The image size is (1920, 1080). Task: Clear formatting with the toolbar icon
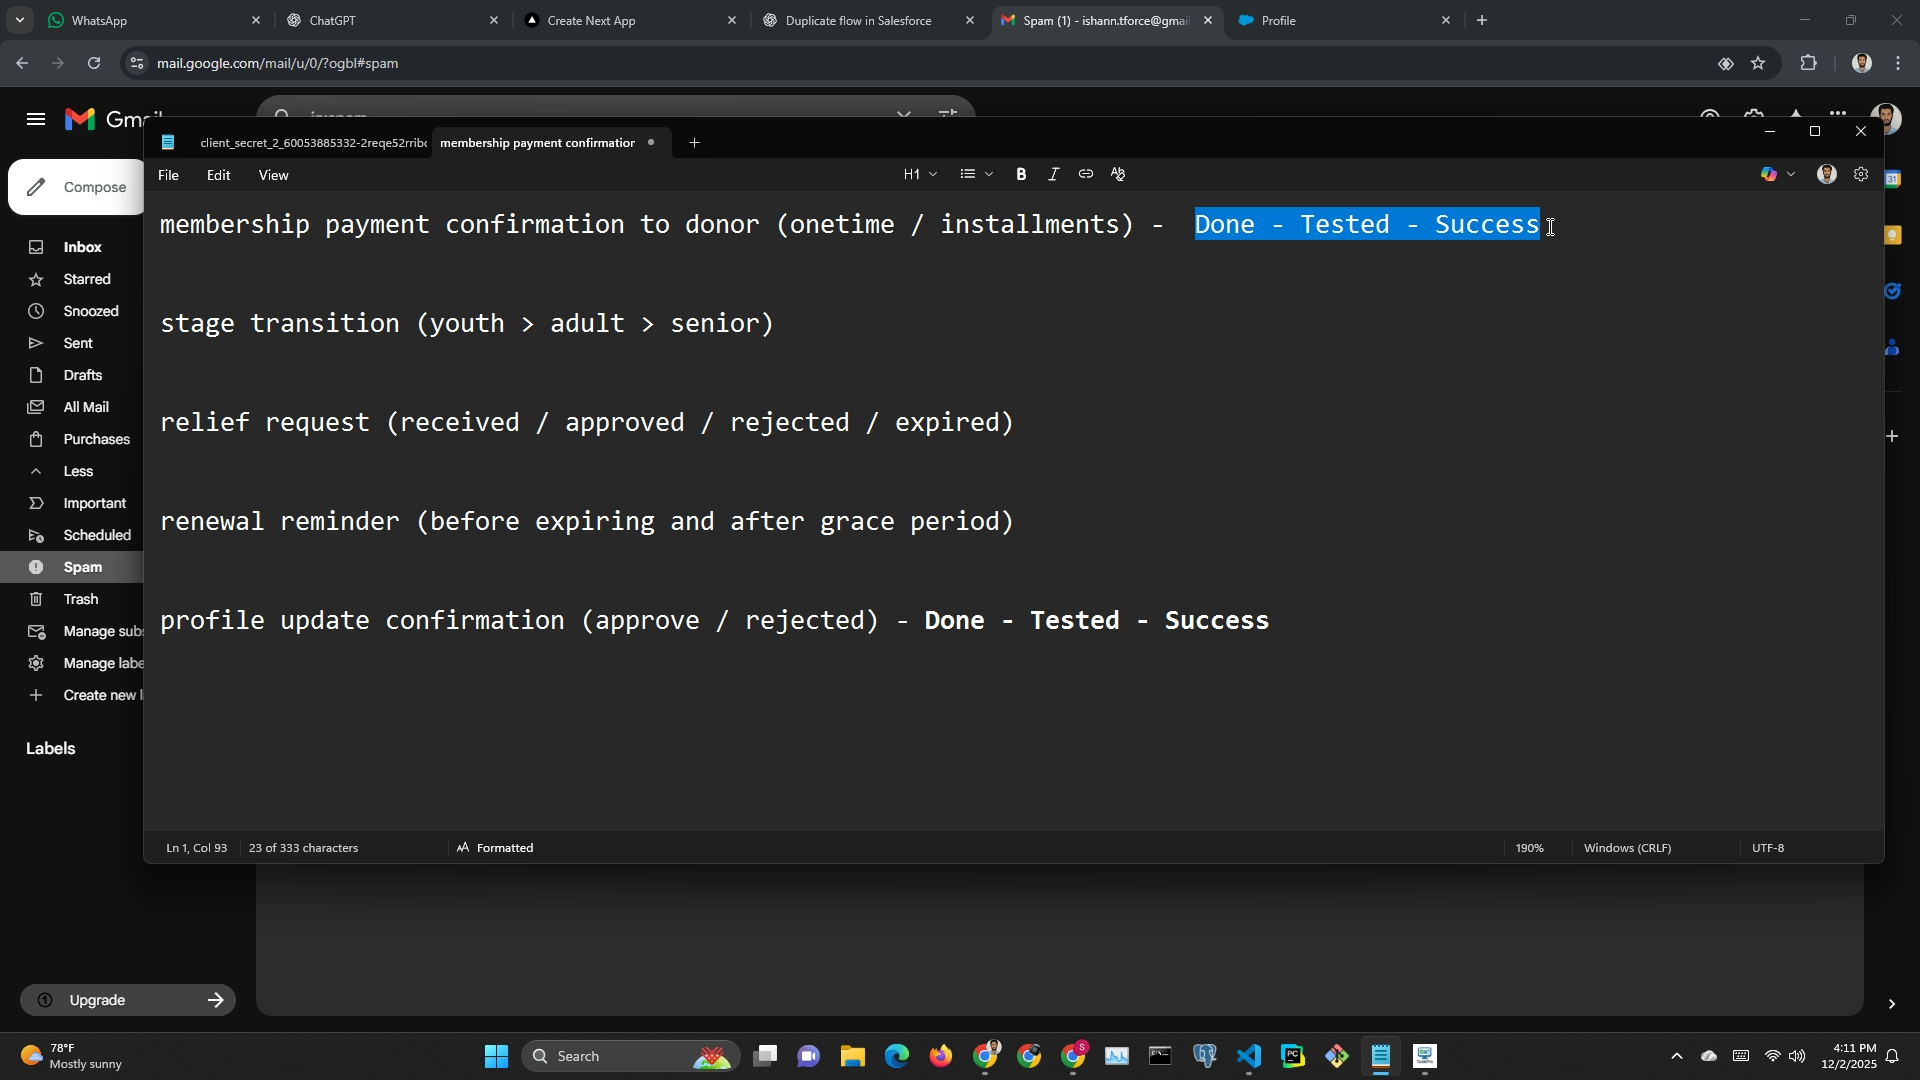pyautogui.click(x=1118, y=174)
